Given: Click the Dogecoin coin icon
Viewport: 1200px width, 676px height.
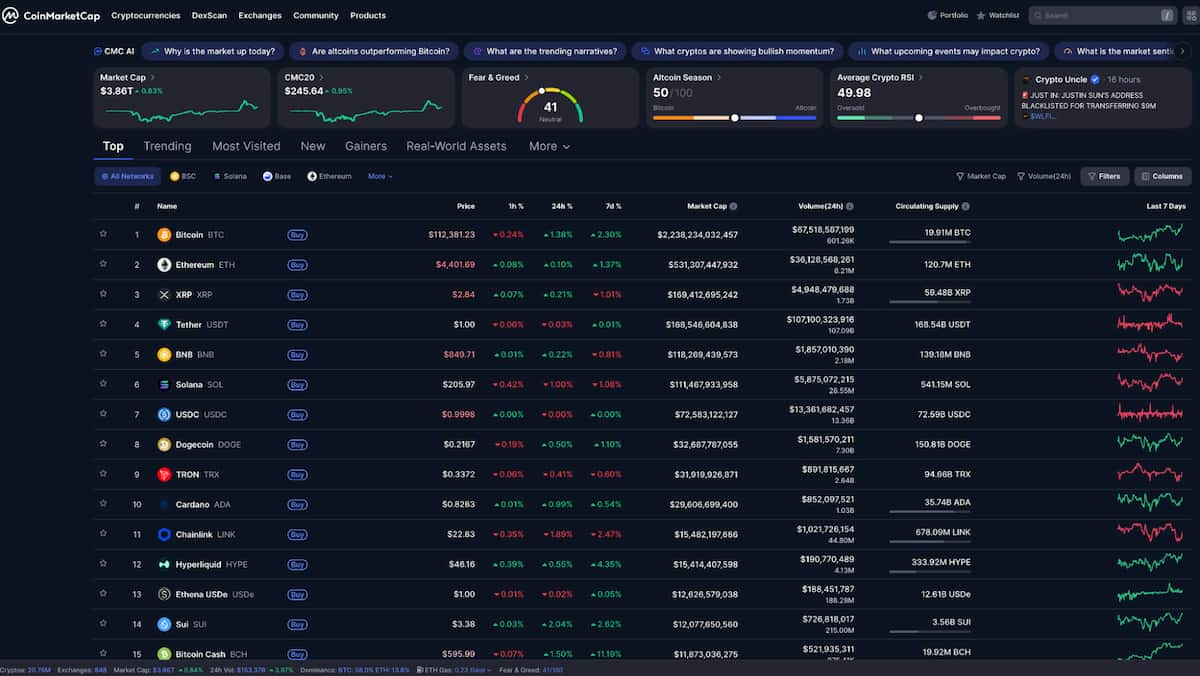Looking at the screenshot, I should [x=164, y=444].
